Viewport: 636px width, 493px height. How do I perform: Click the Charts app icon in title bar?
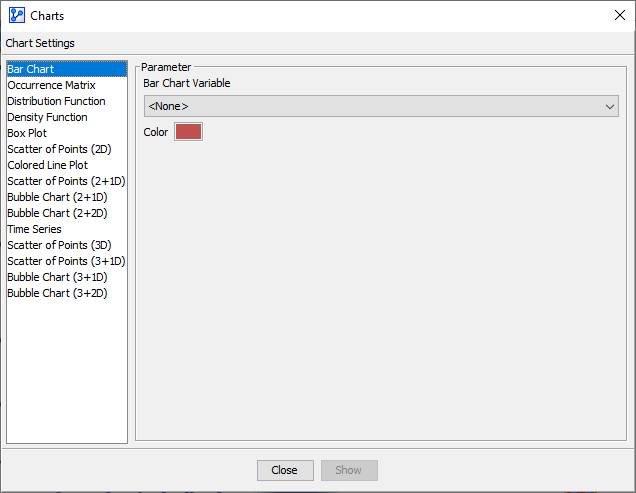[16, 15]
